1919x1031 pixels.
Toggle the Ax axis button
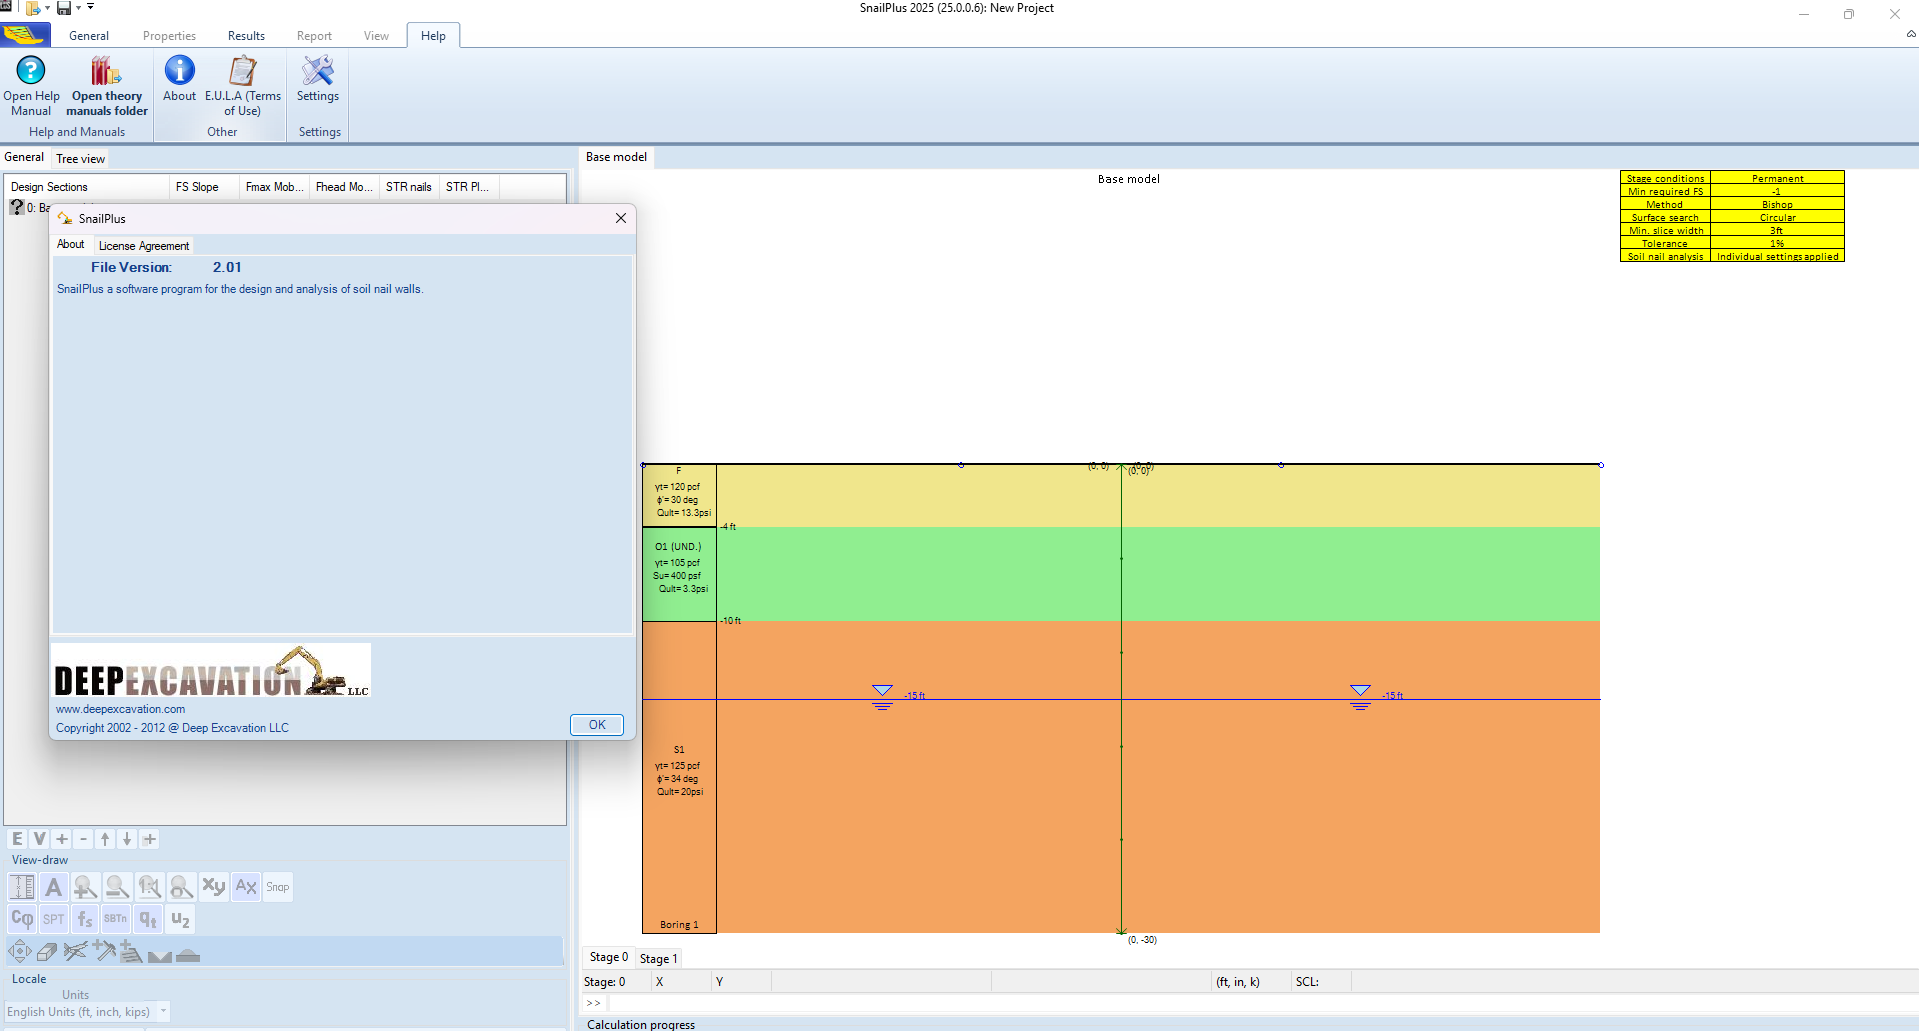coord(246,887)
